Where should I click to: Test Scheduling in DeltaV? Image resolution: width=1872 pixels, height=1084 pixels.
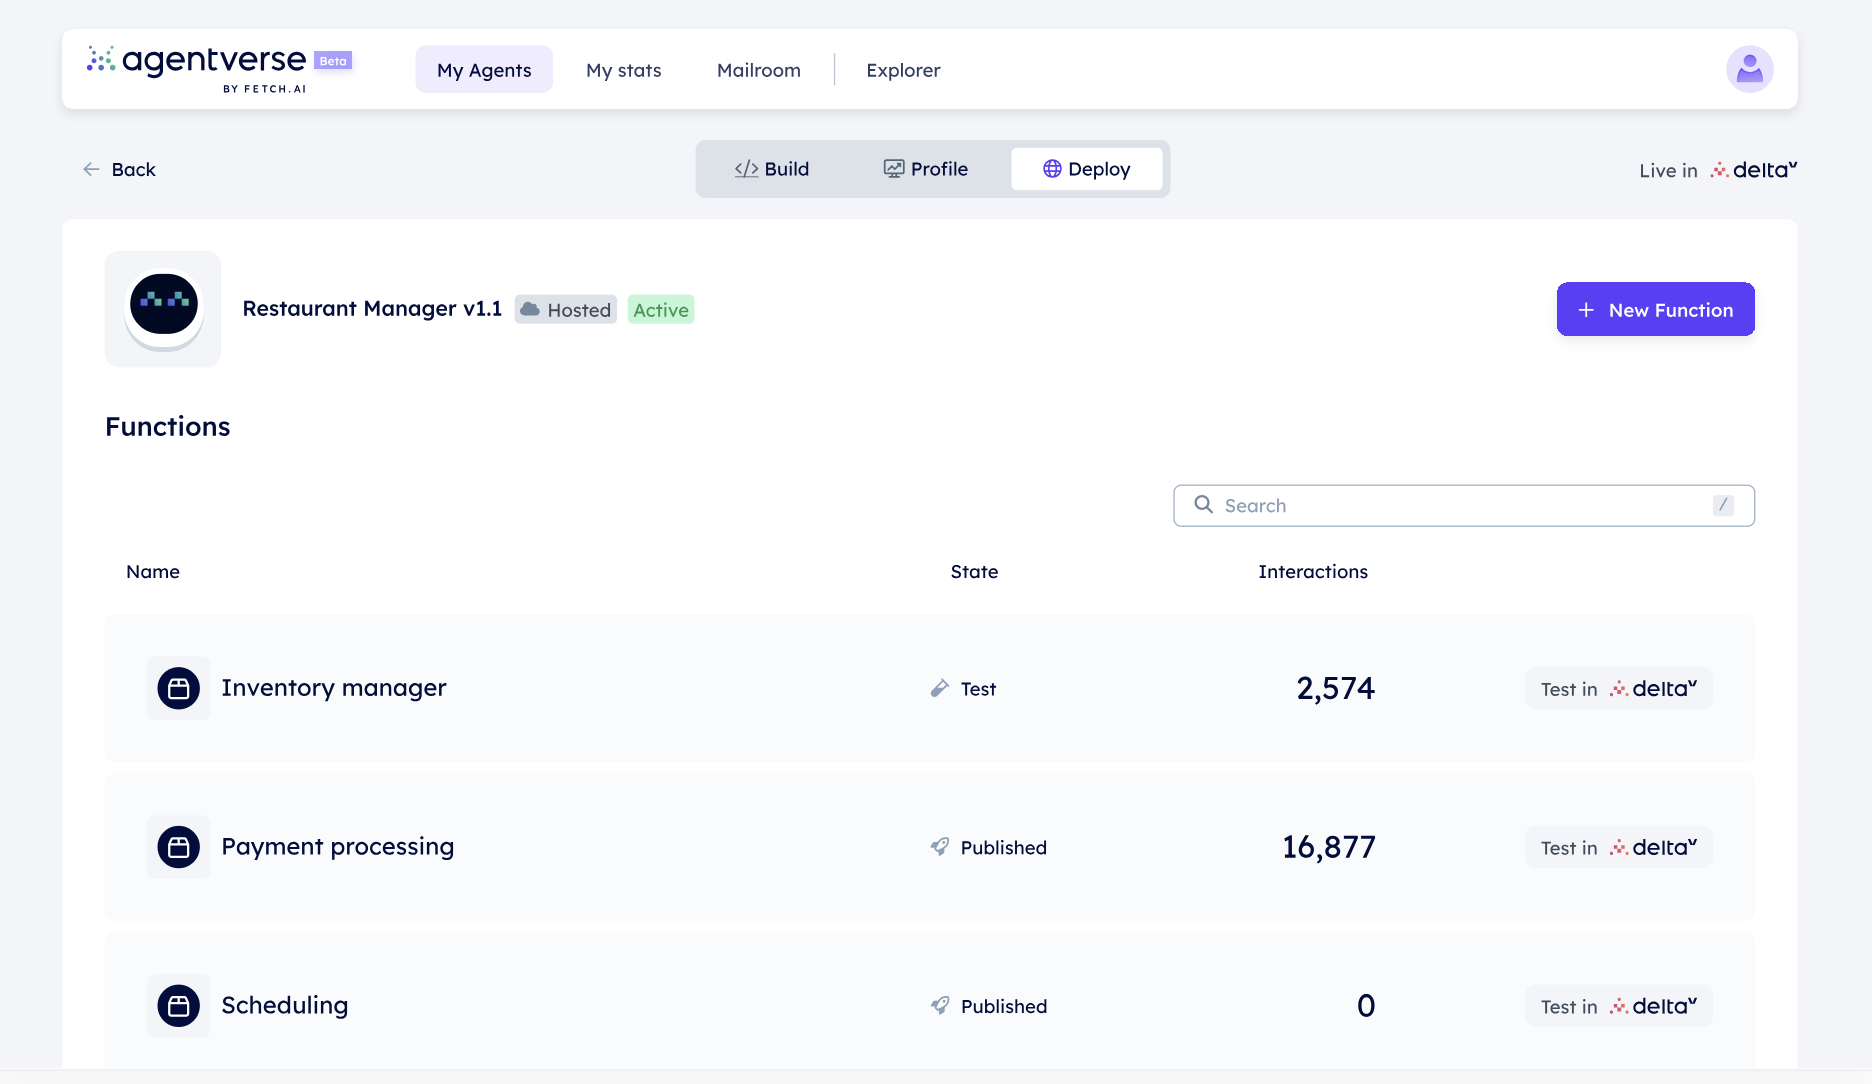(1619, 1006)
